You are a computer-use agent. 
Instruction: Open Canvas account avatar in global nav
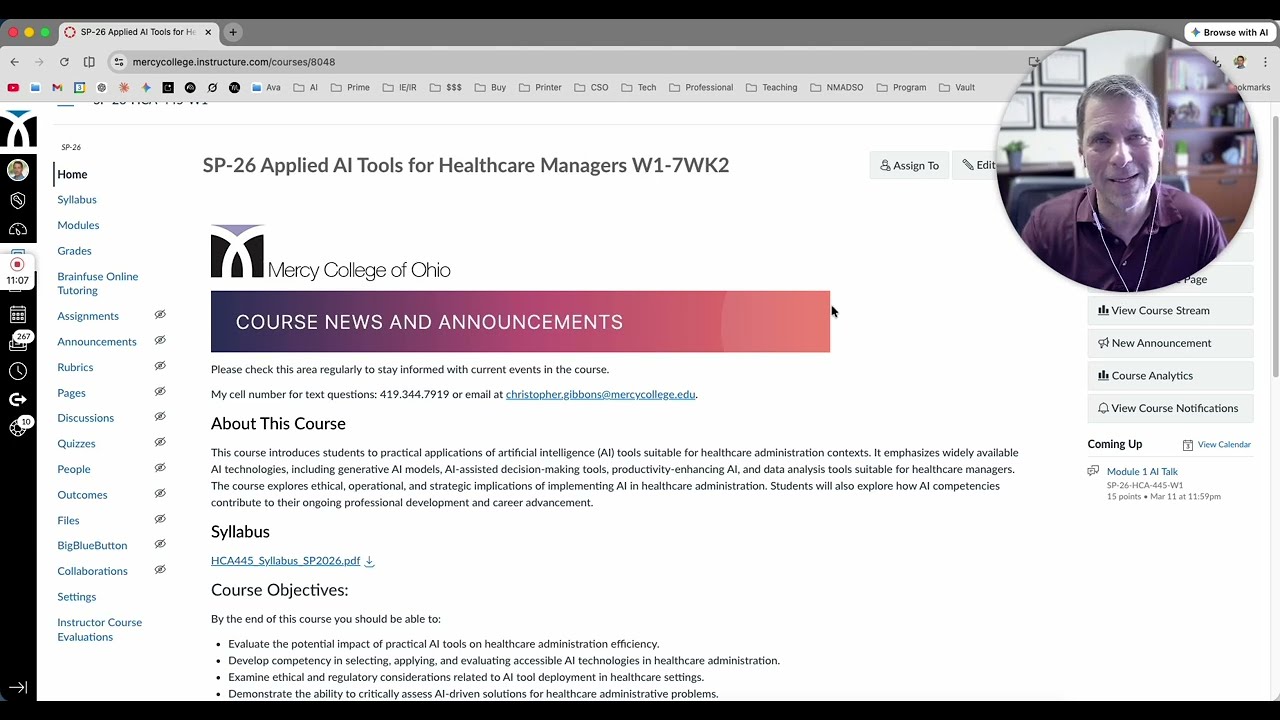tap(17, 170)
